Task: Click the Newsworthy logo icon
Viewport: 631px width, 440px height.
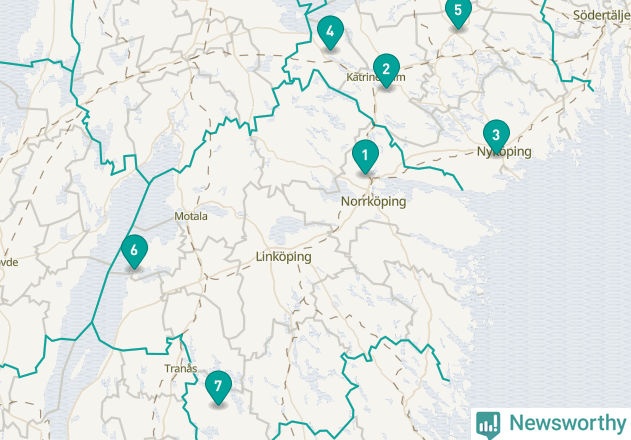Action: pyautogui.click(x=488, y=425)
